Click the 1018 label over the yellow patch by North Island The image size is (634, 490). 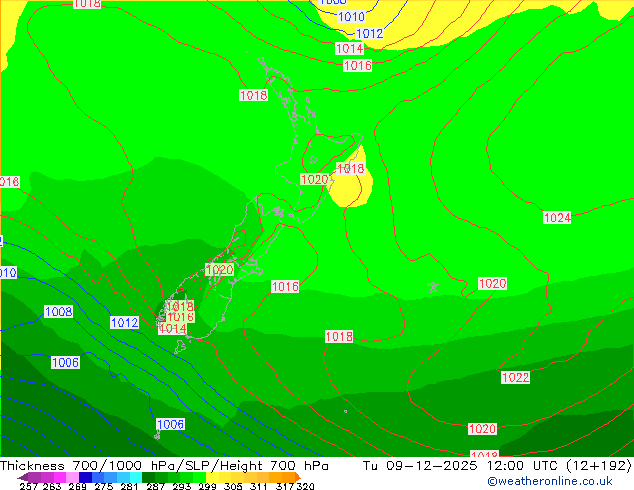(x=351, y=169)
